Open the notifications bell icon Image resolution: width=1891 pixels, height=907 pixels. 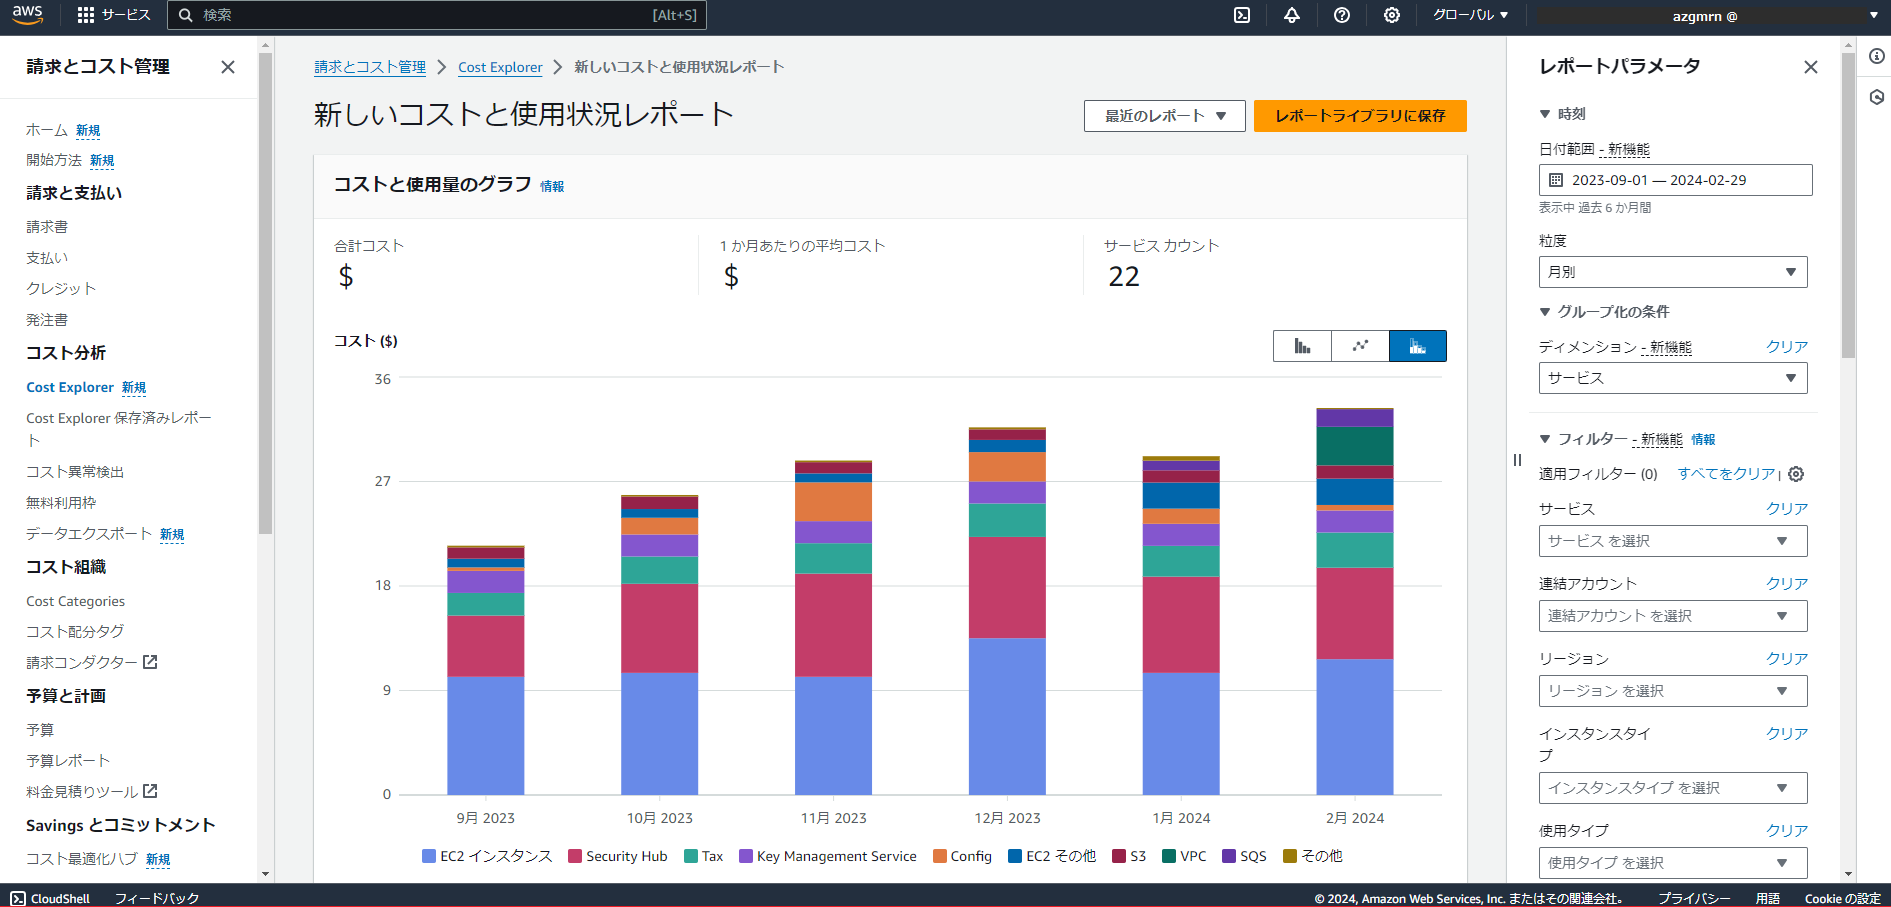pos(1291,15)
